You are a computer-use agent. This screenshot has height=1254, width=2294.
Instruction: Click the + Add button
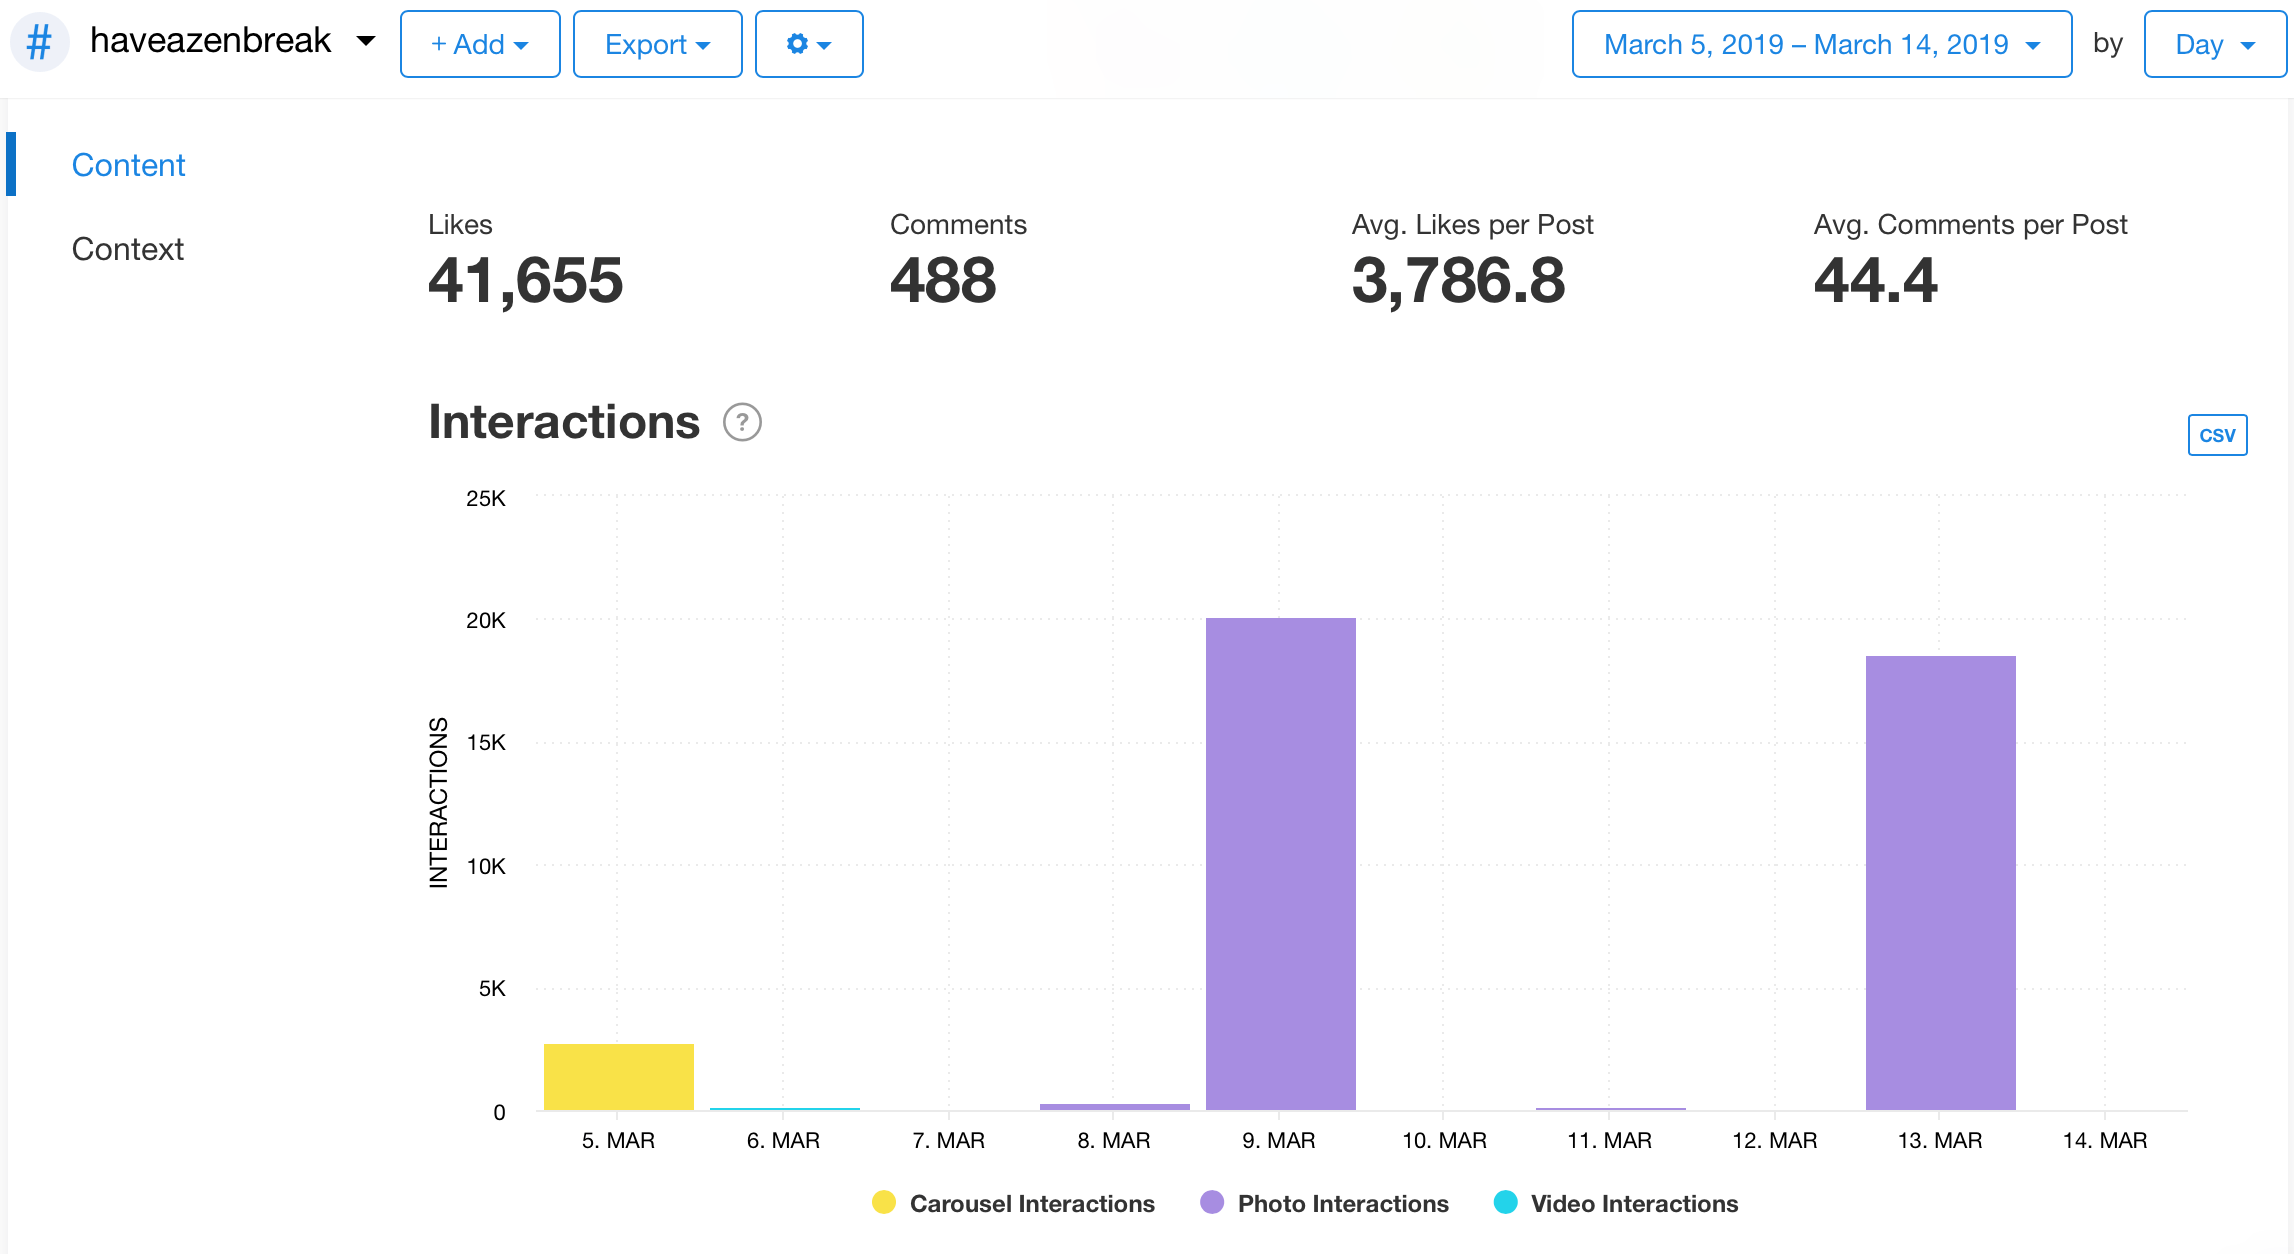pos(480,44)
